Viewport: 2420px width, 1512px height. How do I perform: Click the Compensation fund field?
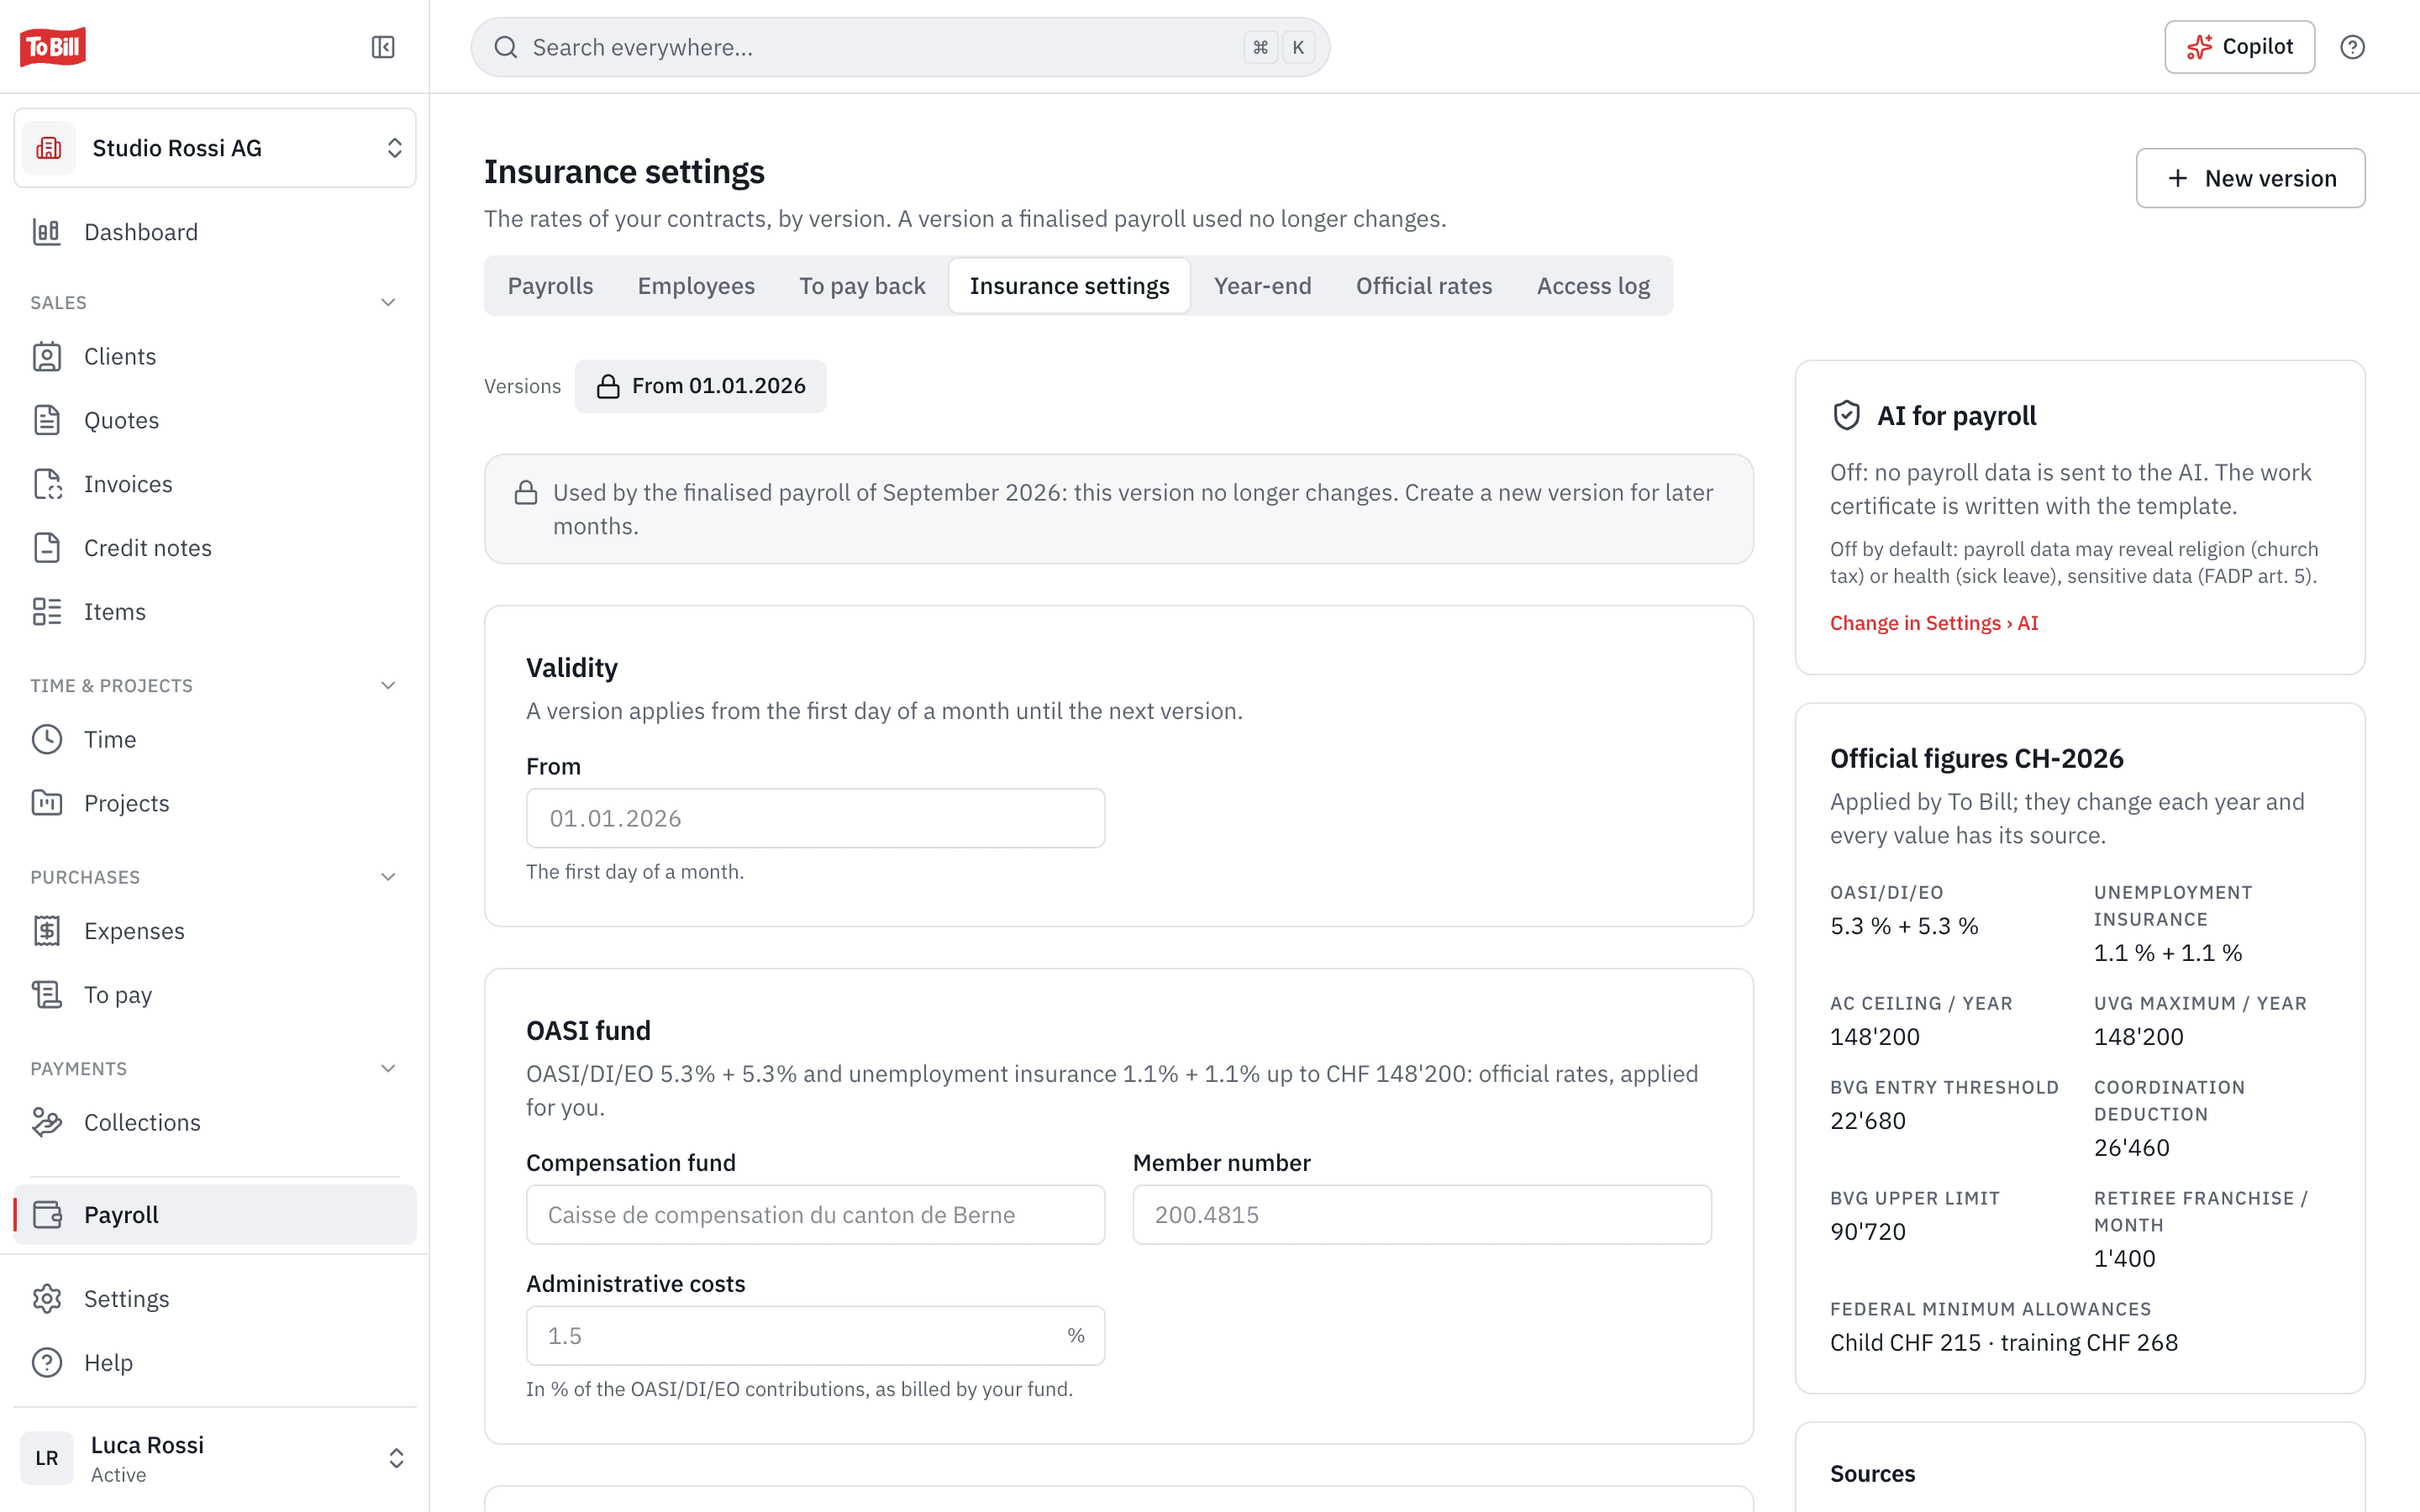pyautogui.click(x=815, y=1215)
